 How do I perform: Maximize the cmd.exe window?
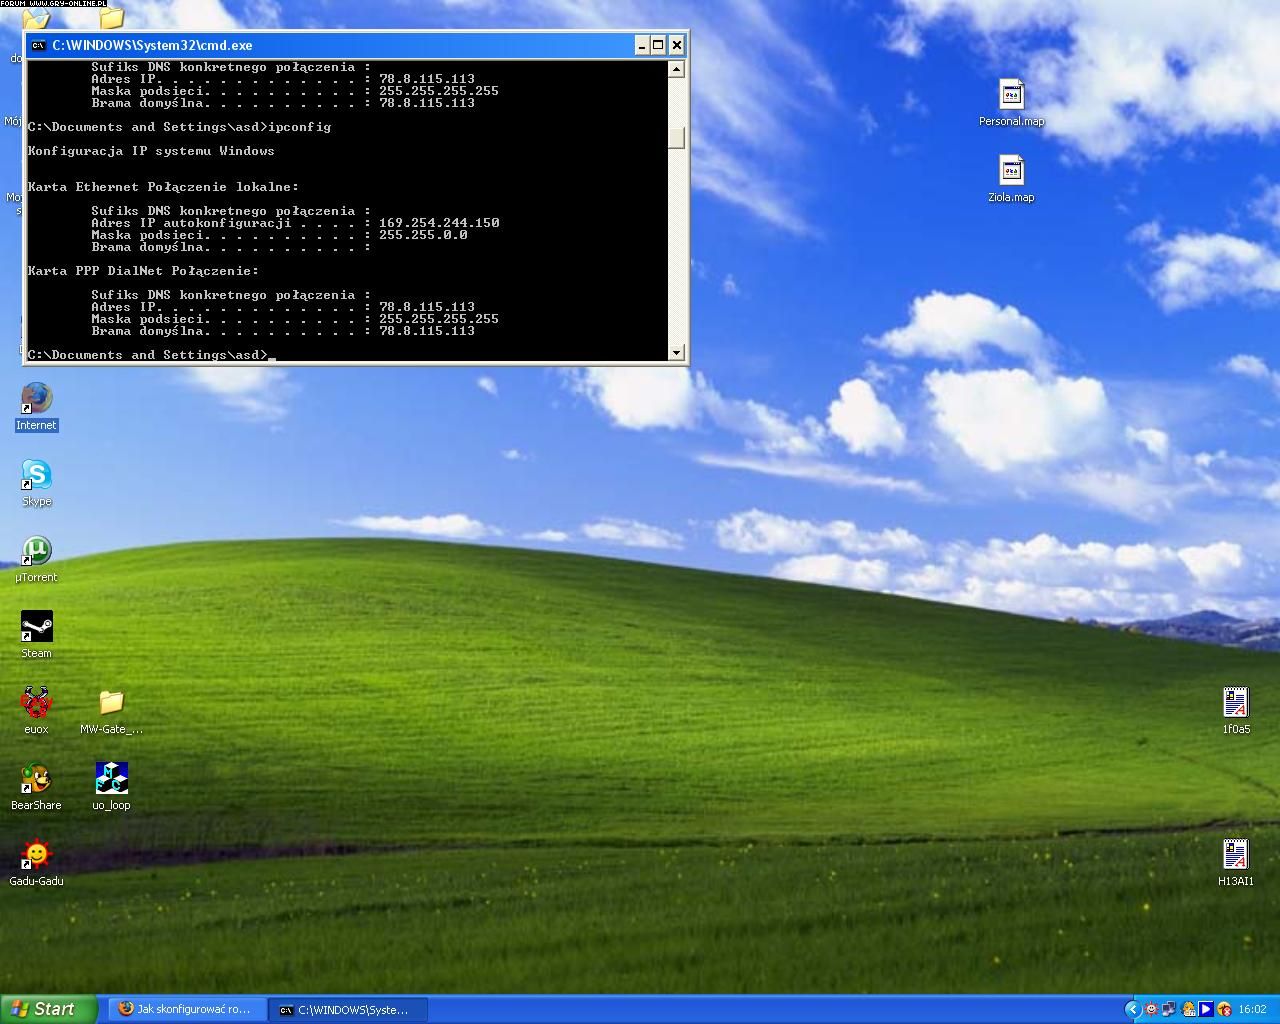pos(658,45)
